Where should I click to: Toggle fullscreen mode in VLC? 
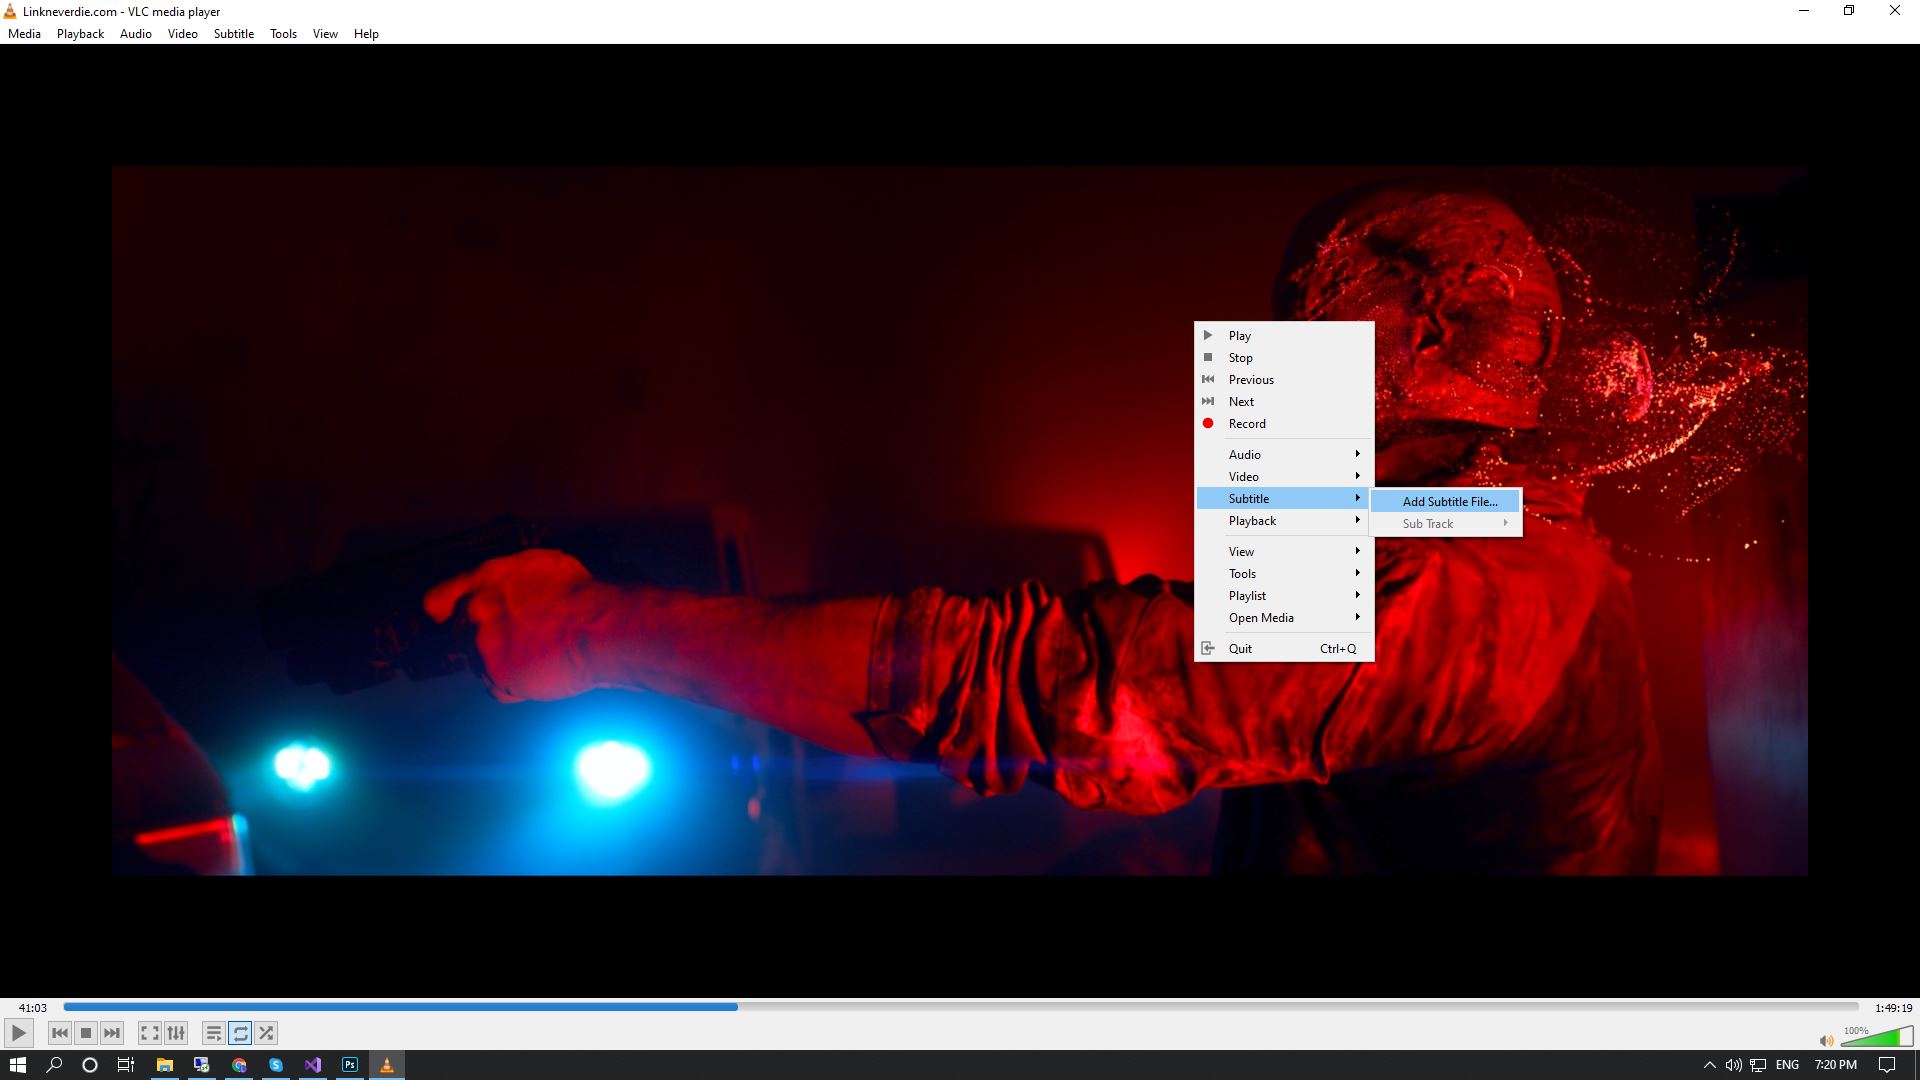[x=149, y=1033]
